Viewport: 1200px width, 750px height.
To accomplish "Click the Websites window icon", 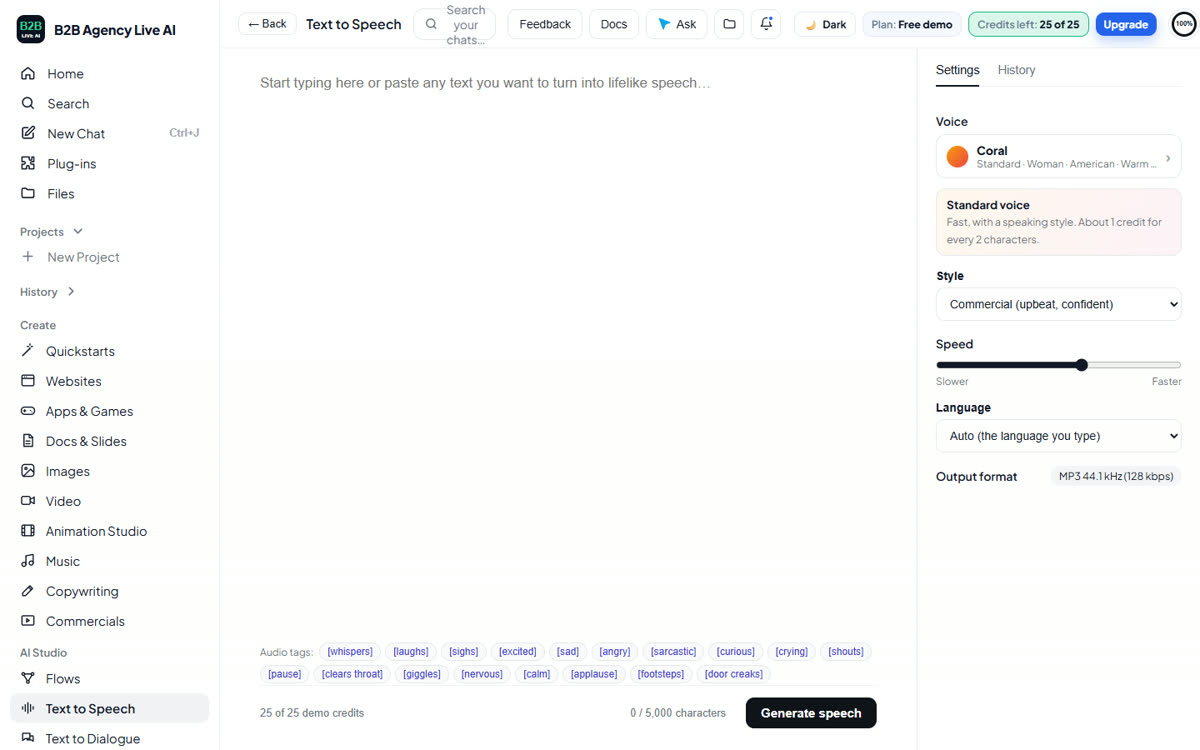I will [x=28, y=381].
